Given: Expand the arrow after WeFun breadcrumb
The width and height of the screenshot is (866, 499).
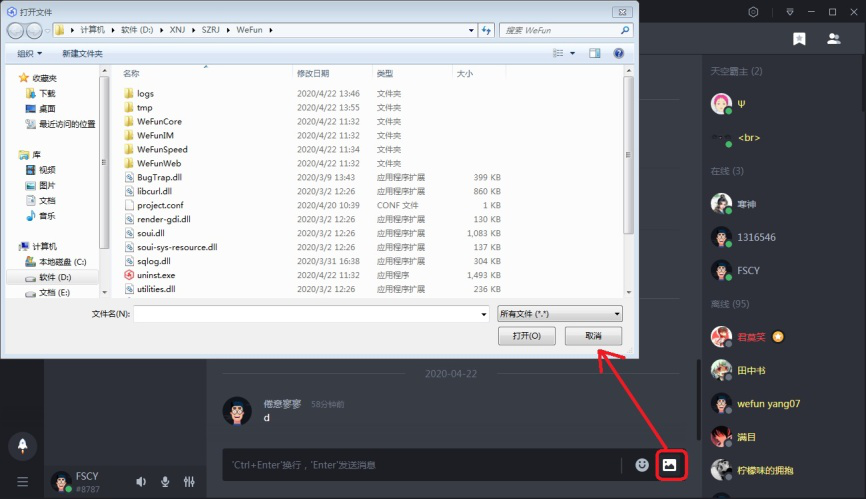Looking at the screenshot, I should tap(271, 30).
